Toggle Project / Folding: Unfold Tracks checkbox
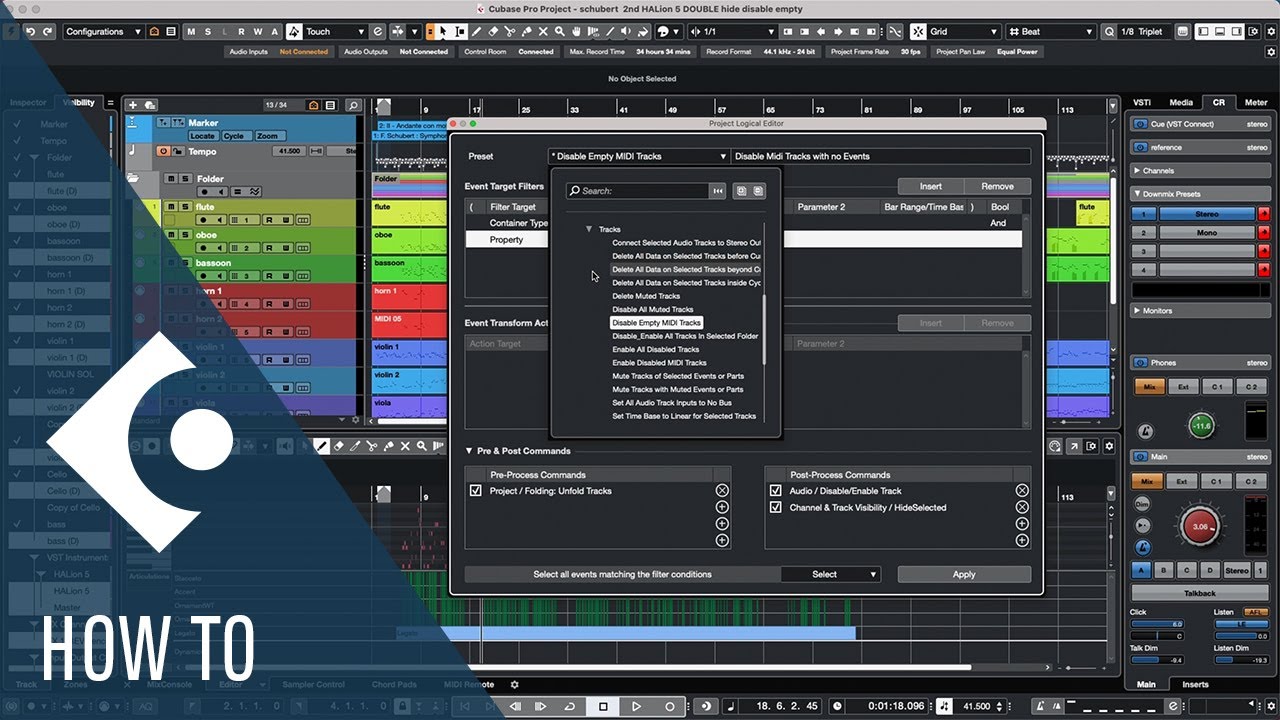 pos(476,491)
